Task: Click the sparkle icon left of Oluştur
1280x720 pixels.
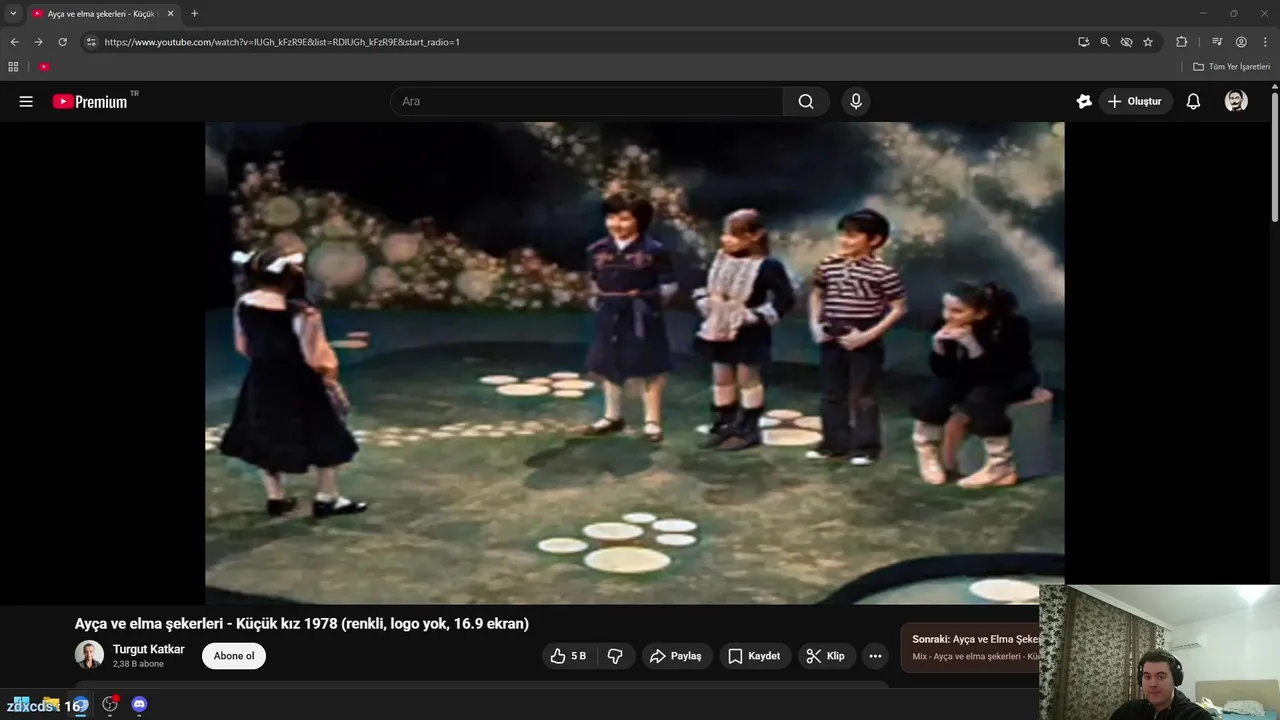Action: [1084, 101]
